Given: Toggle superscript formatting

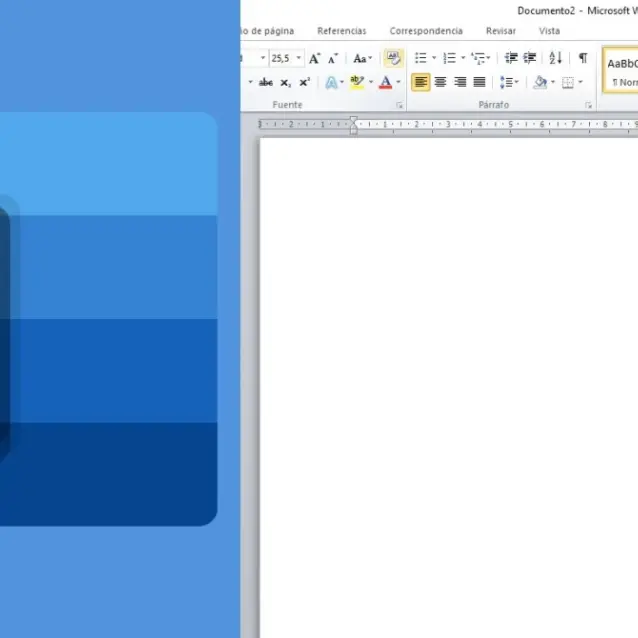Looking at the screenshot, I should [304, 83].
